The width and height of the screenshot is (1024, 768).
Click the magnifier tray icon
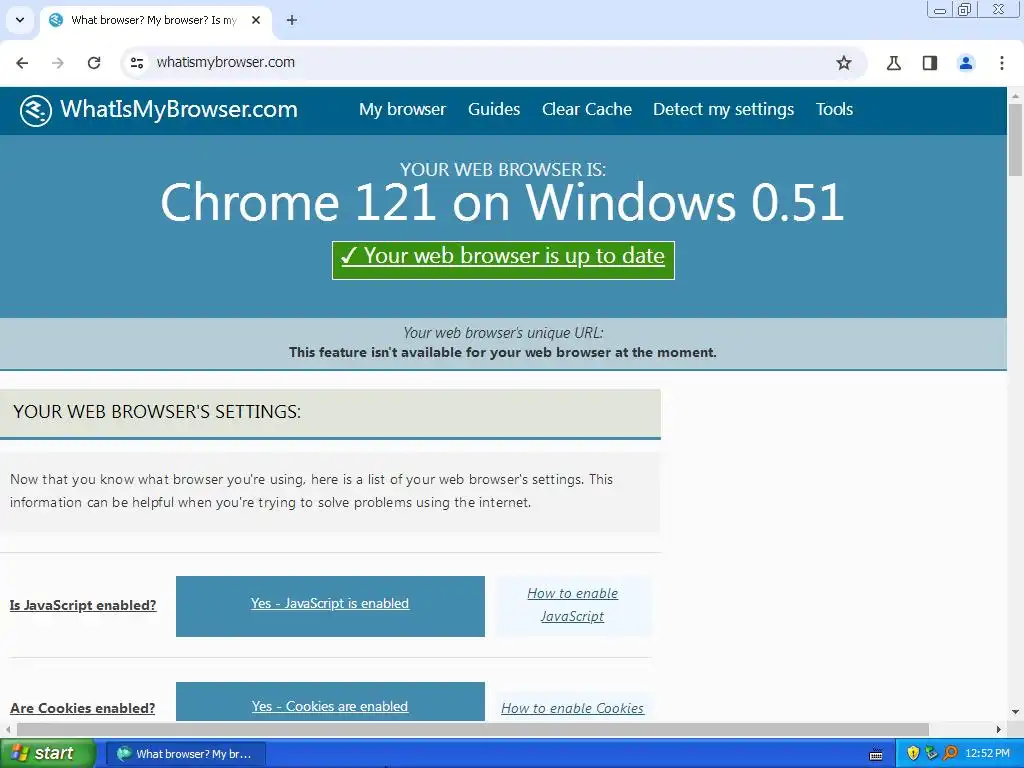pyautogui.click(x=950, y=754)
